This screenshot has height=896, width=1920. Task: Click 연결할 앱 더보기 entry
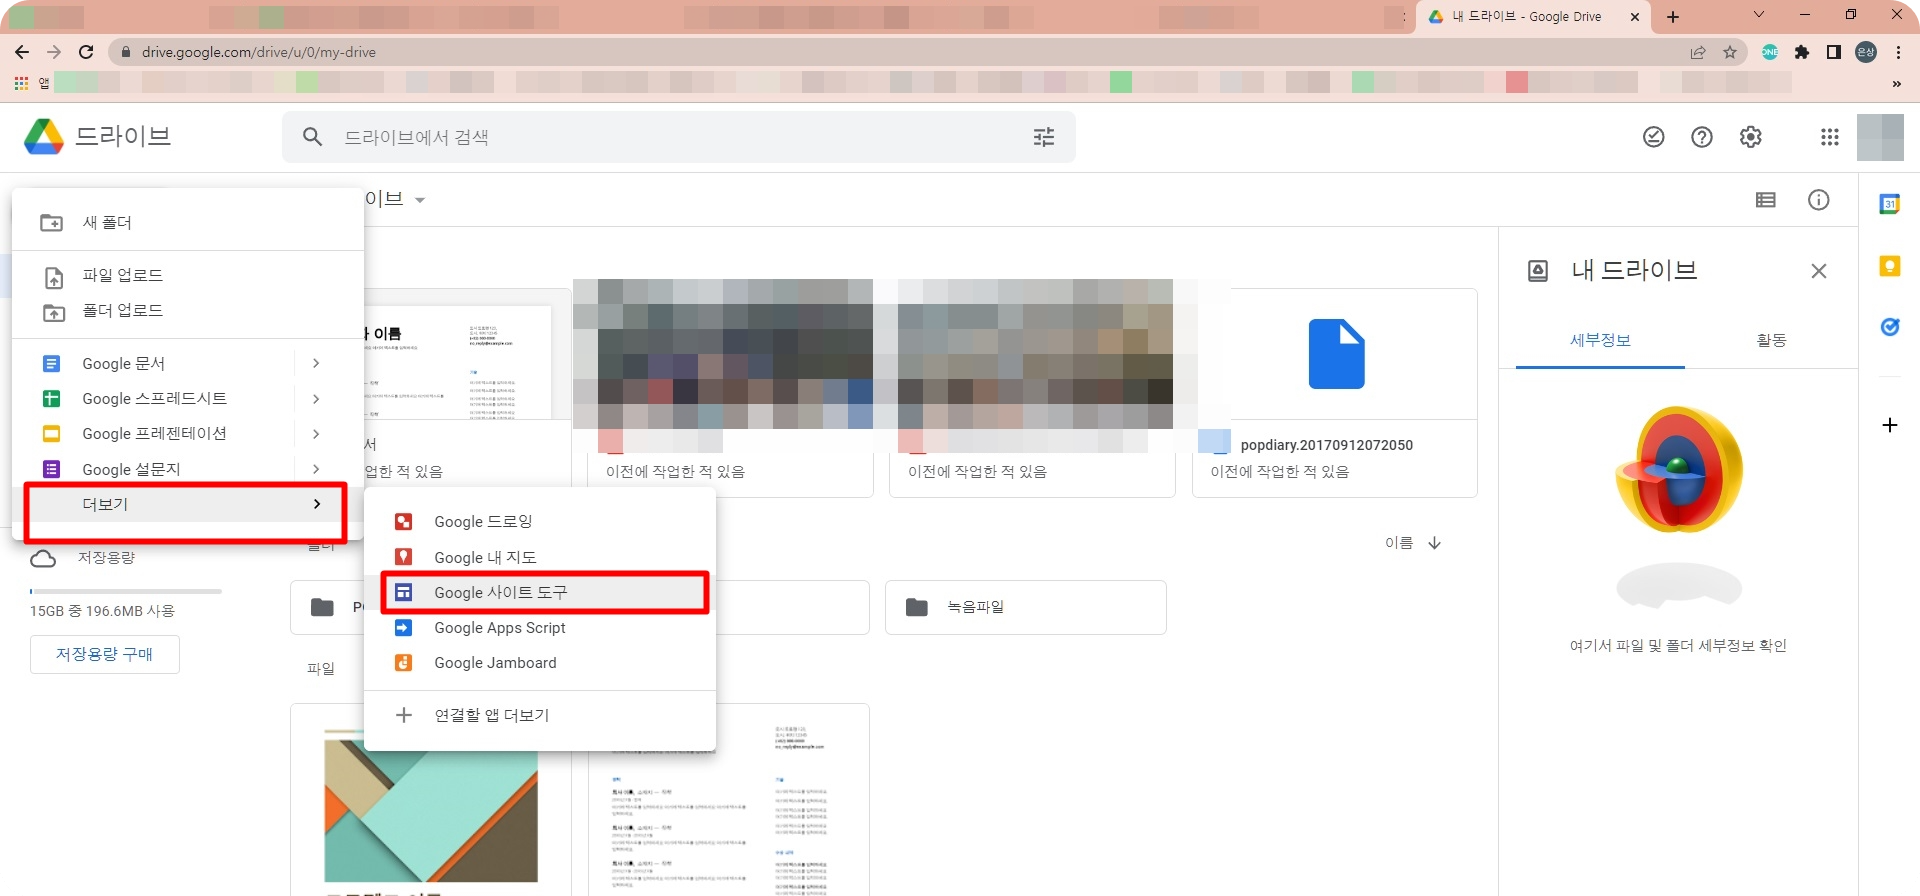pos(540,715)
